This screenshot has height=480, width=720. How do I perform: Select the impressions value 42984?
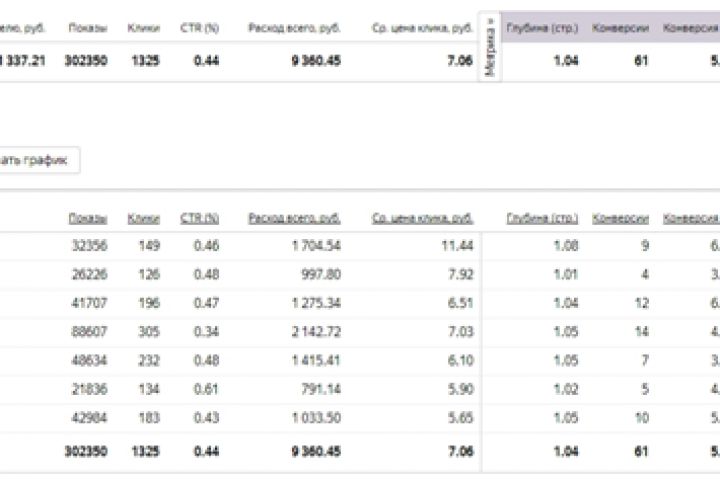tap(90, 418)
